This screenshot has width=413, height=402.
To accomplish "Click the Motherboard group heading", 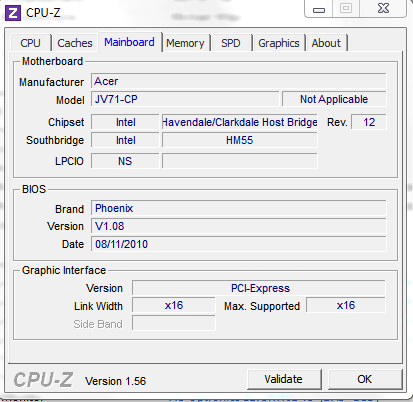I will [52, 61].
